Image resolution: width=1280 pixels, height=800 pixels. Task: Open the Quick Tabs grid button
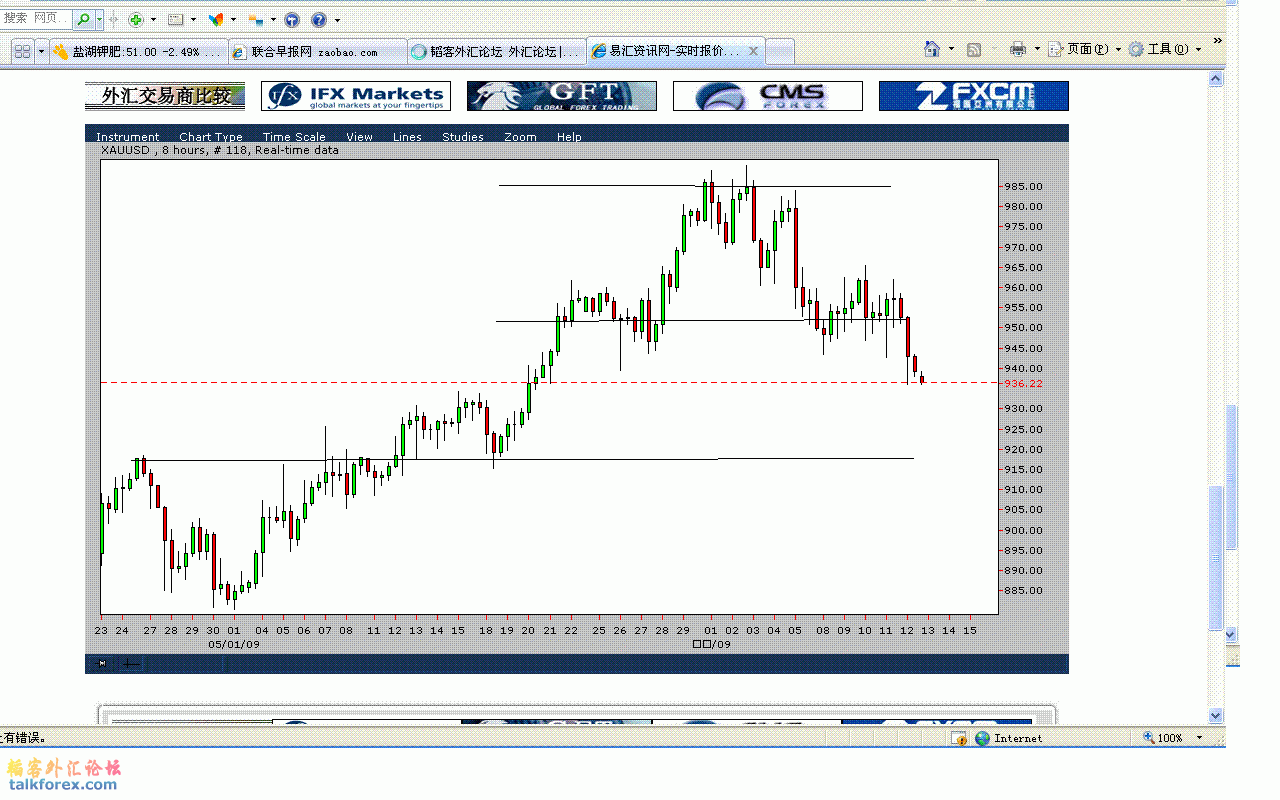pyautogui.click(x=22, y=51)
